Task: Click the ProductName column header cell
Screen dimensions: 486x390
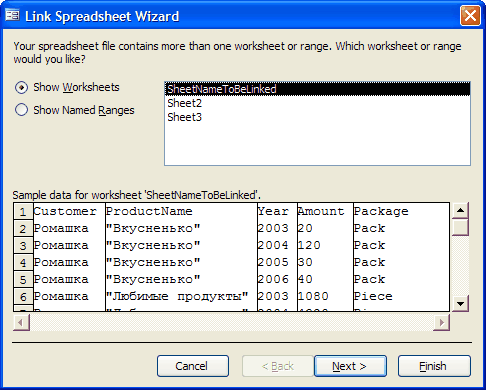Action: [x=181, y=211]
